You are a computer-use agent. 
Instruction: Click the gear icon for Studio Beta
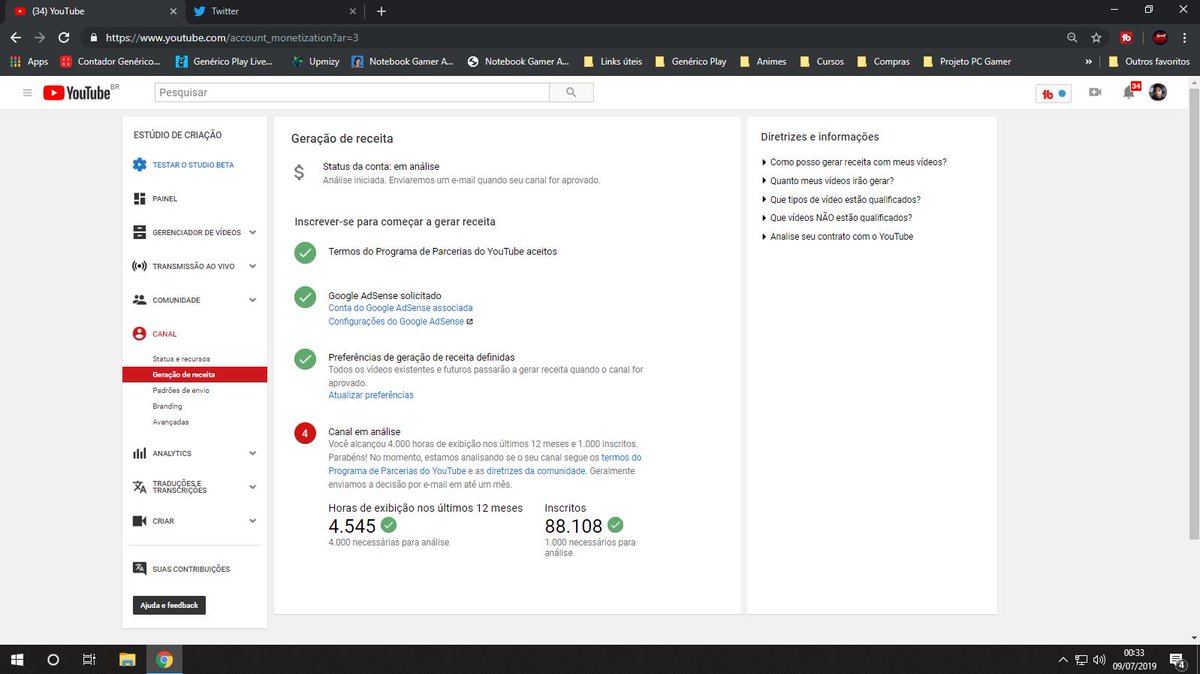pyautogui.click(x=140, y=164)
